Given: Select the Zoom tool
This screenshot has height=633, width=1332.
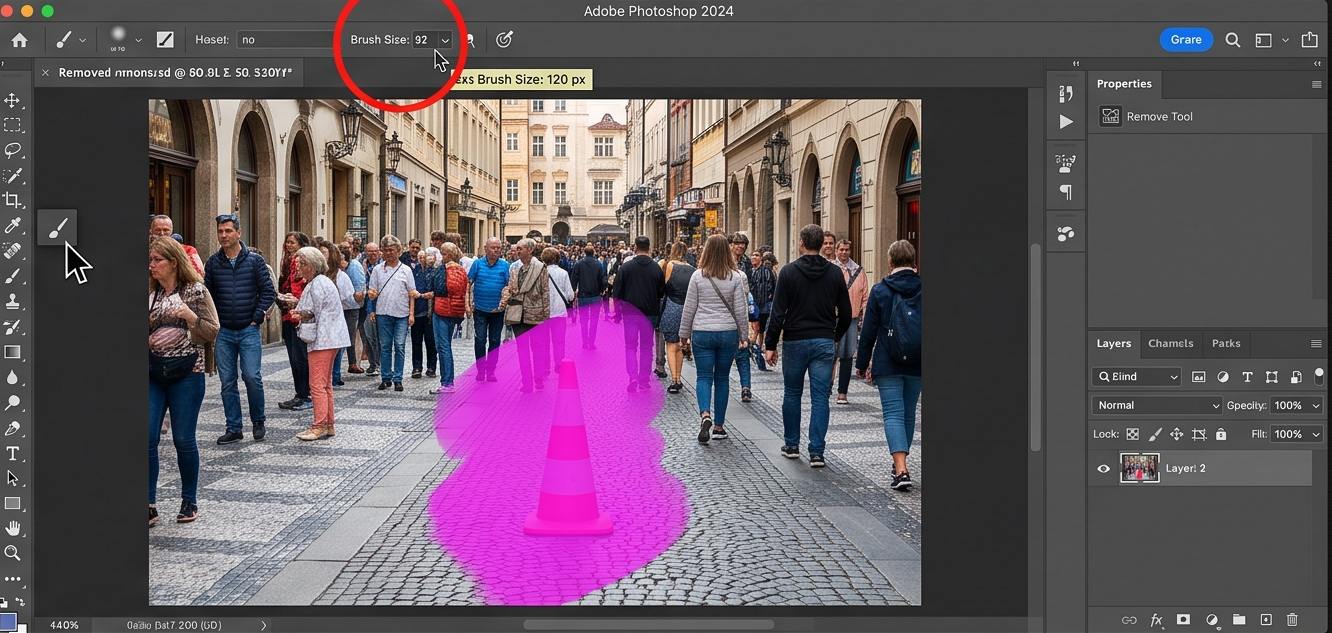Looking at the screenshot, I should [12, 553].
